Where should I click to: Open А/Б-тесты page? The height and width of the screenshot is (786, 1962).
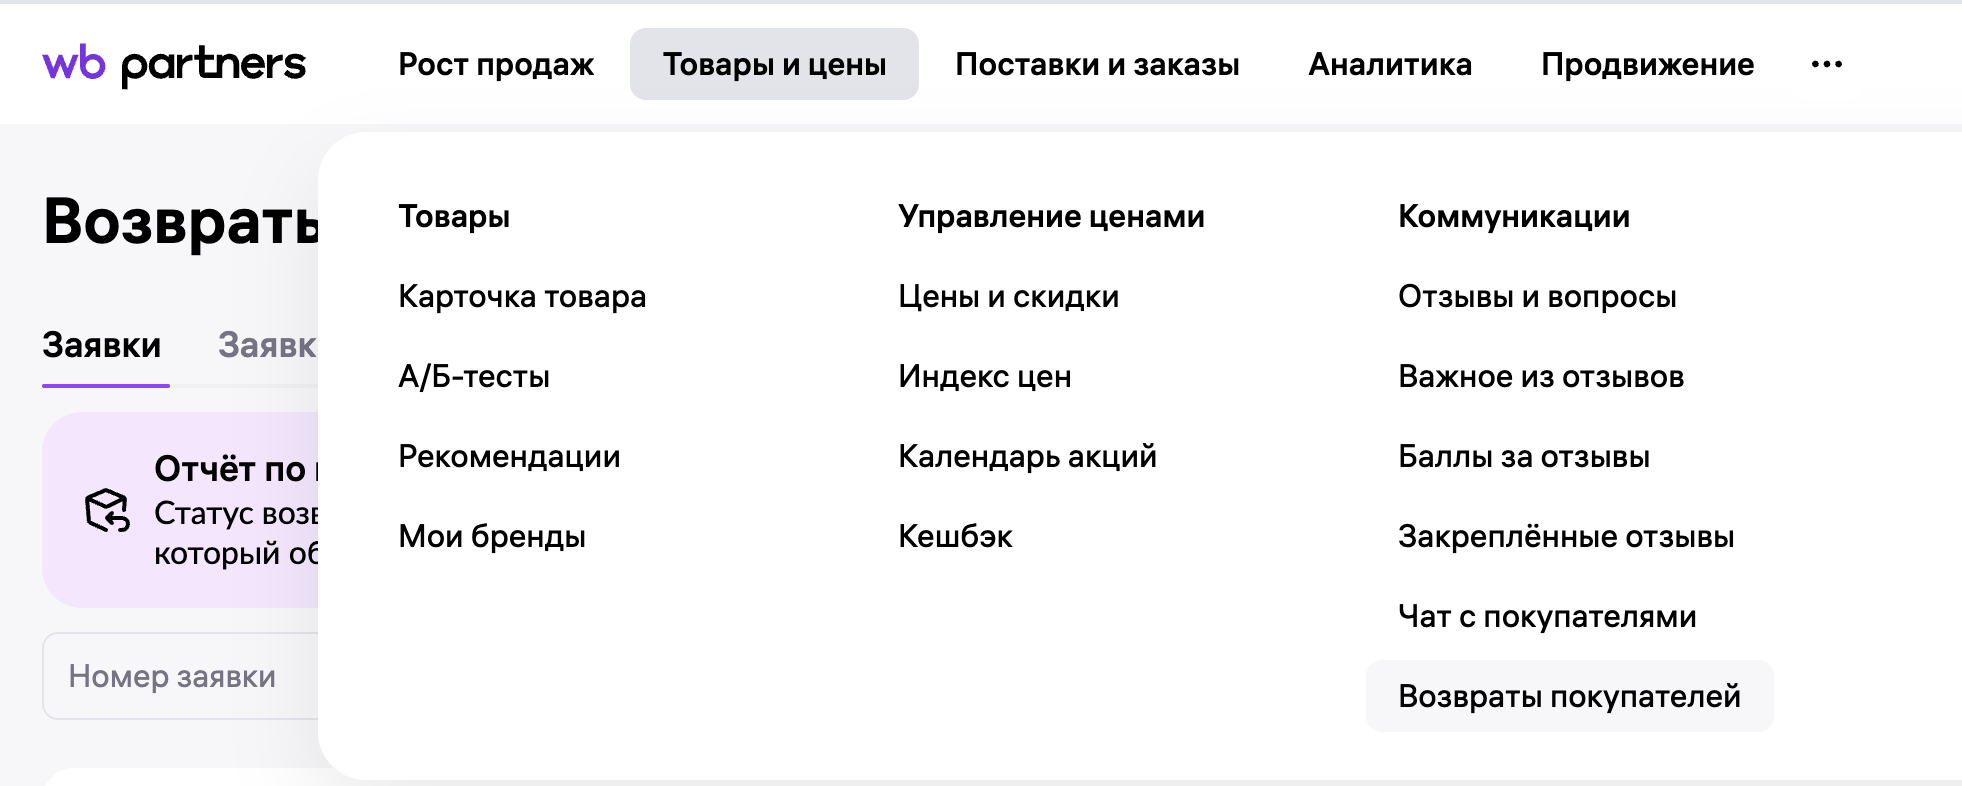pos(474,376)
